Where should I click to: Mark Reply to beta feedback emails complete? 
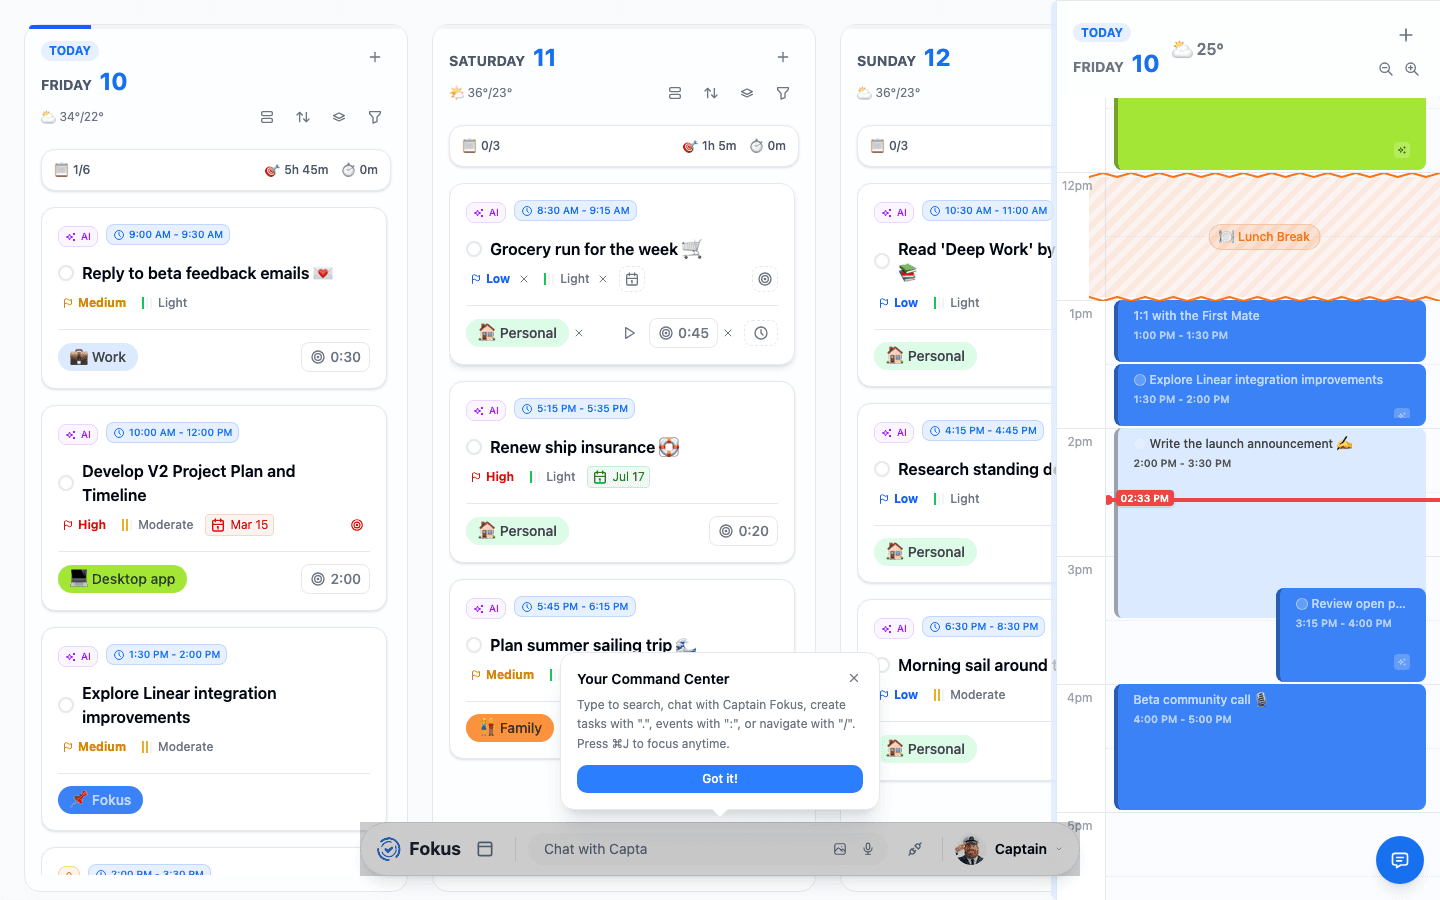click(x=66, y=273)
